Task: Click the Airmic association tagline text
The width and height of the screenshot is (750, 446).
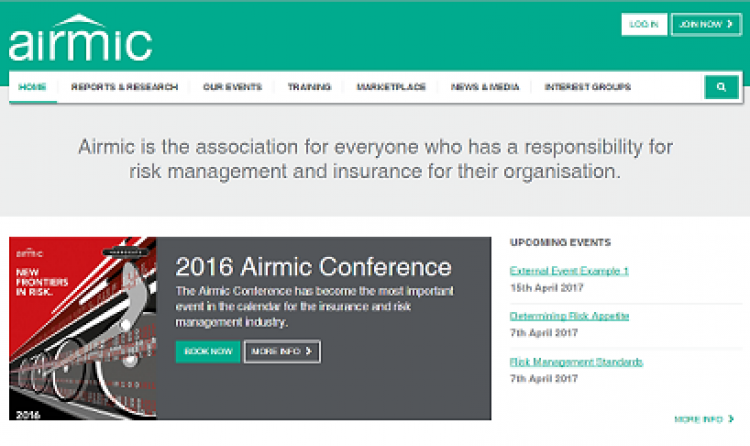Action: click(x=375, y=159)
